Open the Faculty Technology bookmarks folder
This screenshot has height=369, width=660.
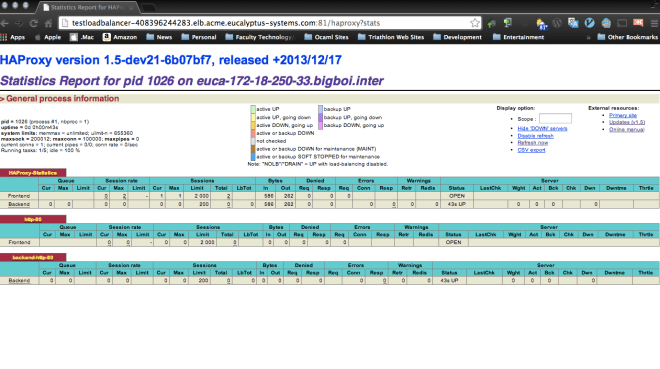[x=260, y=37]
